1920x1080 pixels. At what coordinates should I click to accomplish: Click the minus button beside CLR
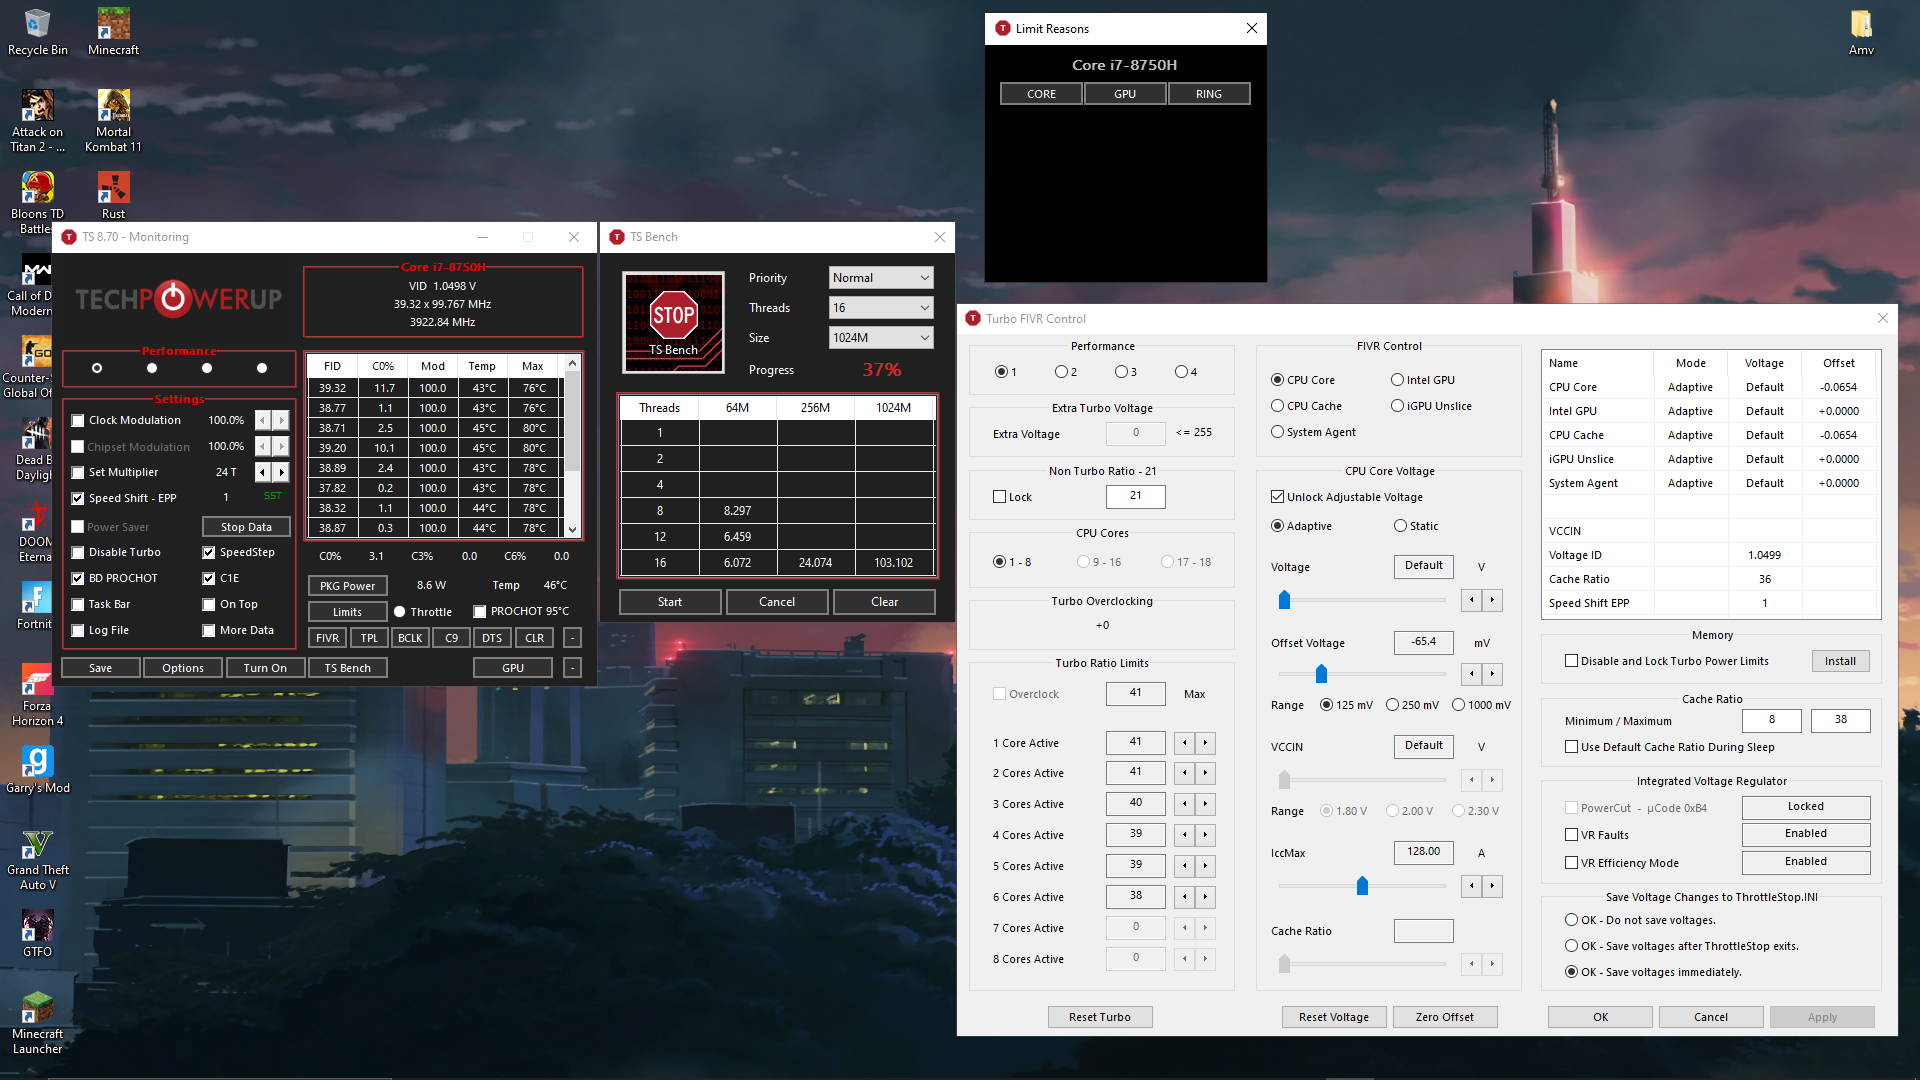(572, 638)
